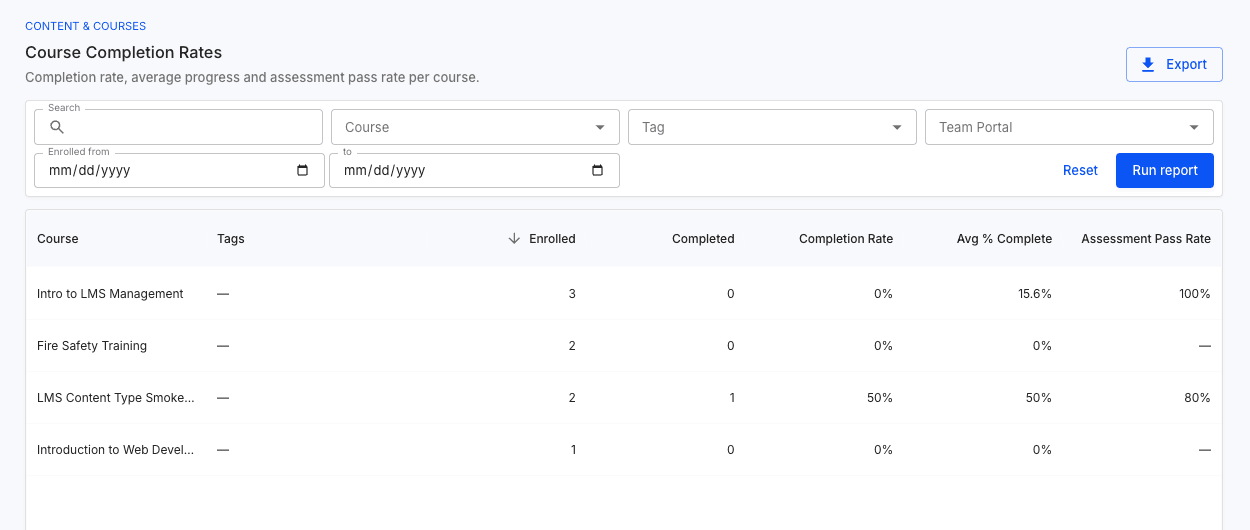Open the Tag dropdown
1250x530 pixels.
pos(772,127)
